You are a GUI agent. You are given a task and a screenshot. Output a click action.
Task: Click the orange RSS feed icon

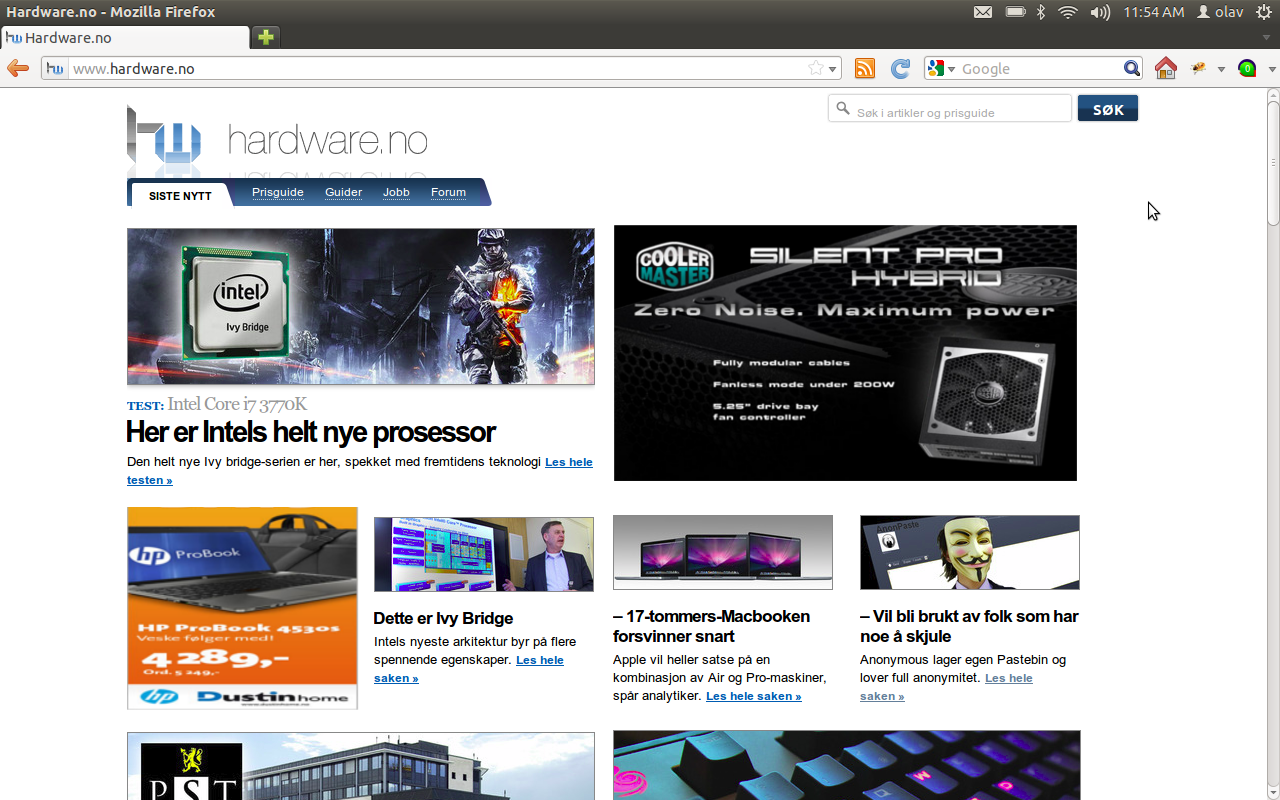click(865, 68)
